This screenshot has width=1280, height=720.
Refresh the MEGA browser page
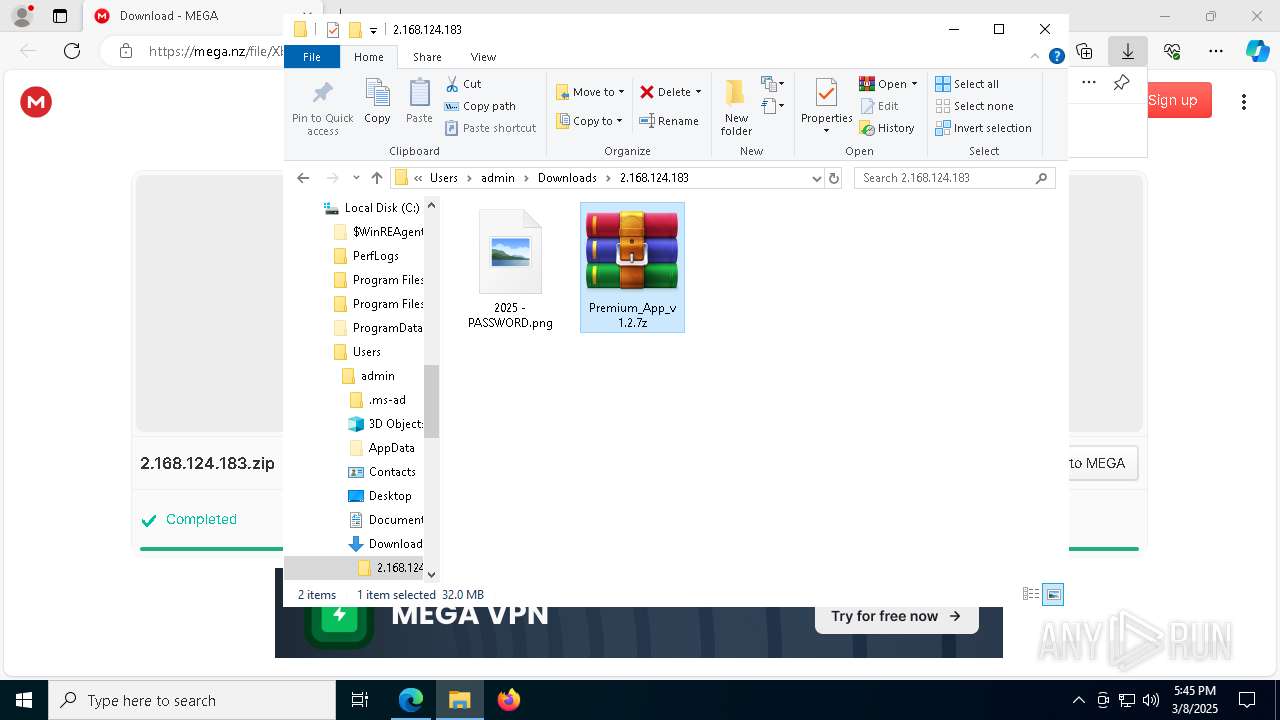click(x=72, y=51)
